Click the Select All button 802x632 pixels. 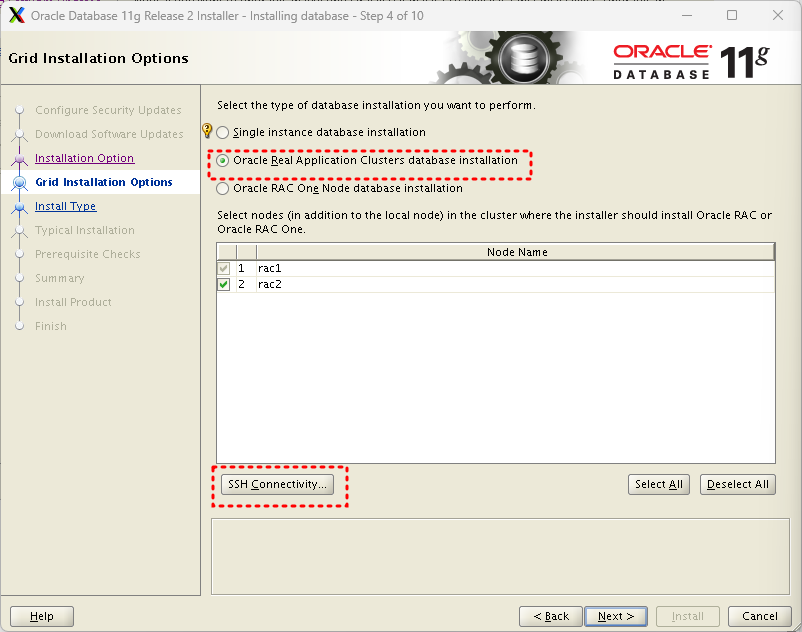[x=659, y=484]
